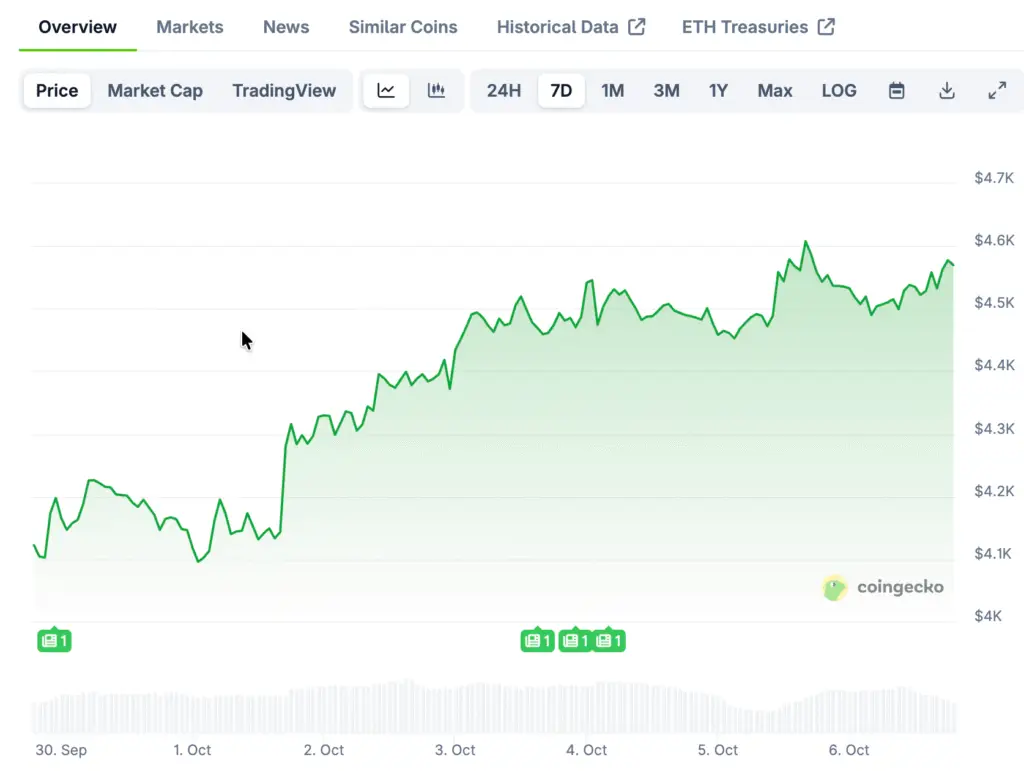
Task: Switch to line chart view icon
Action: tap(386, 91)
